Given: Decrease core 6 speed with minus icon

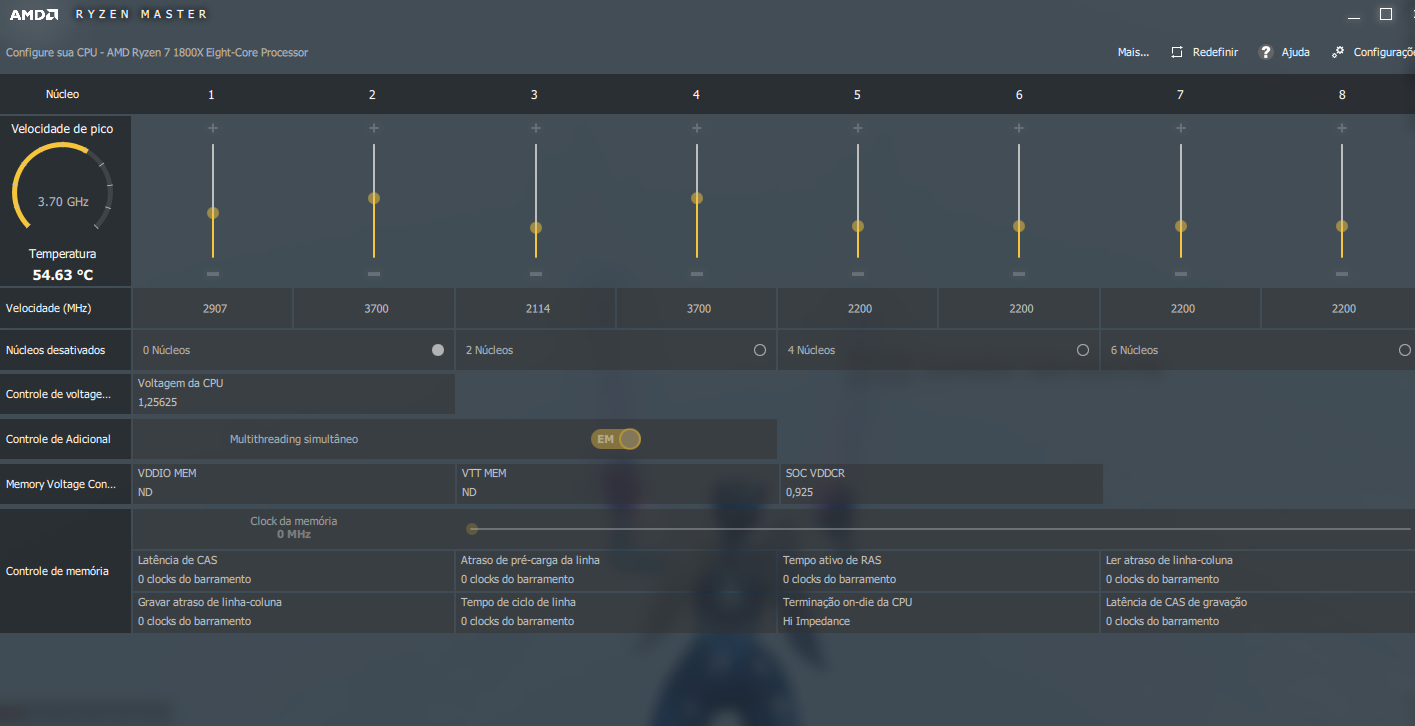Looking at the screenshot, I should click(1019, 274).
